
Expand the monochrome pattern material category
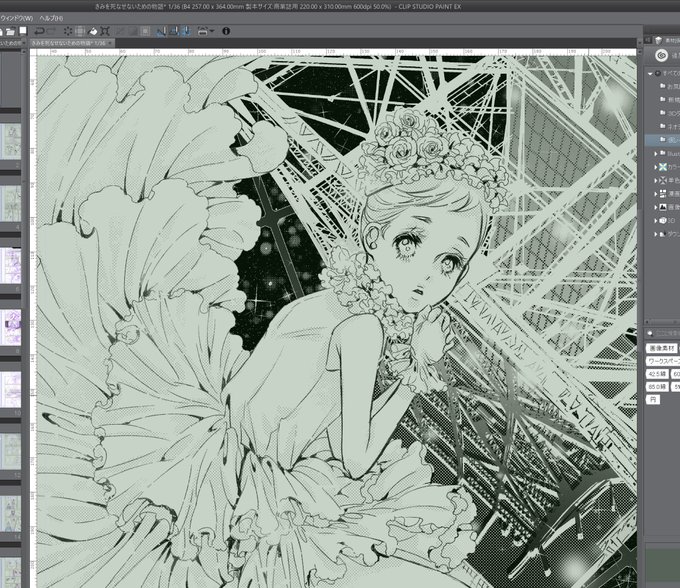tap(656, 180)
